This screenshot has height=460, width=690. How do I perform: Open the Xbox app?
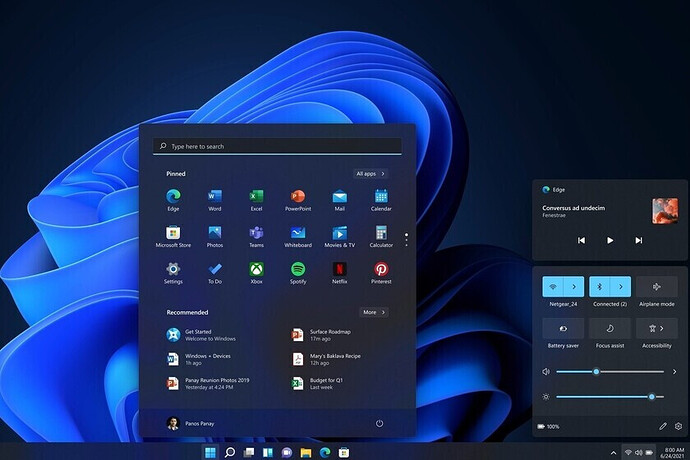click(256, 273)
